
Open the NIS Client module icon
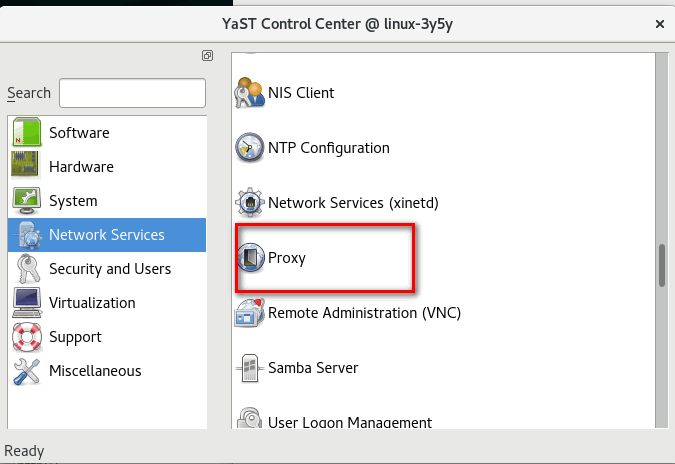[249, 93]
